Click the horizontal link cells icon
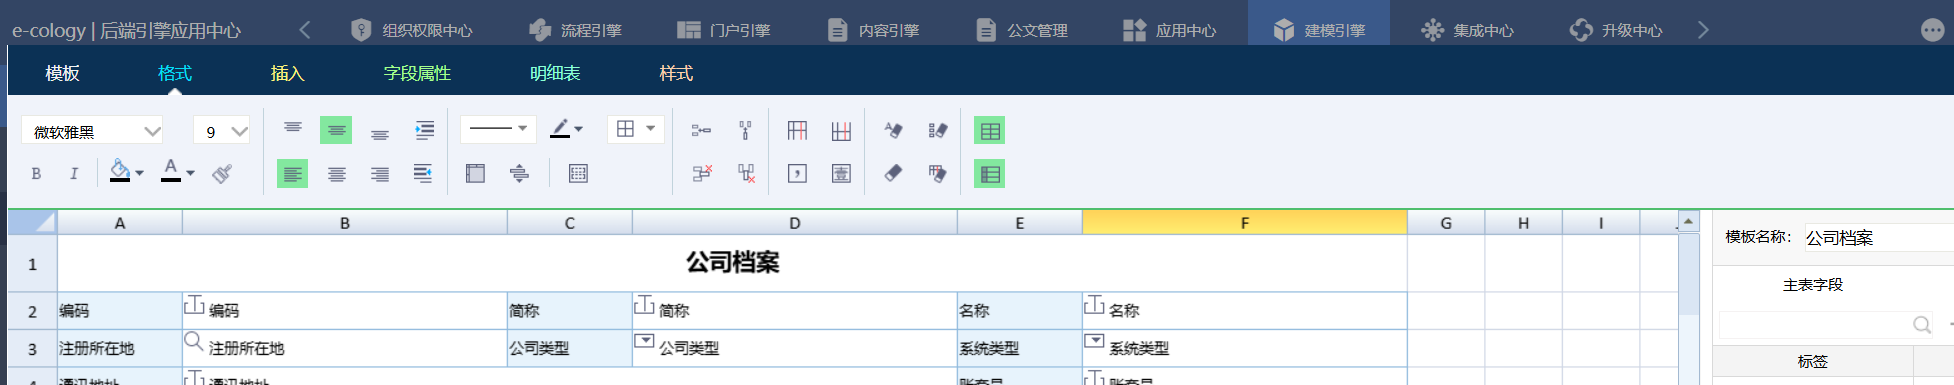 click(x=702, y=130)
